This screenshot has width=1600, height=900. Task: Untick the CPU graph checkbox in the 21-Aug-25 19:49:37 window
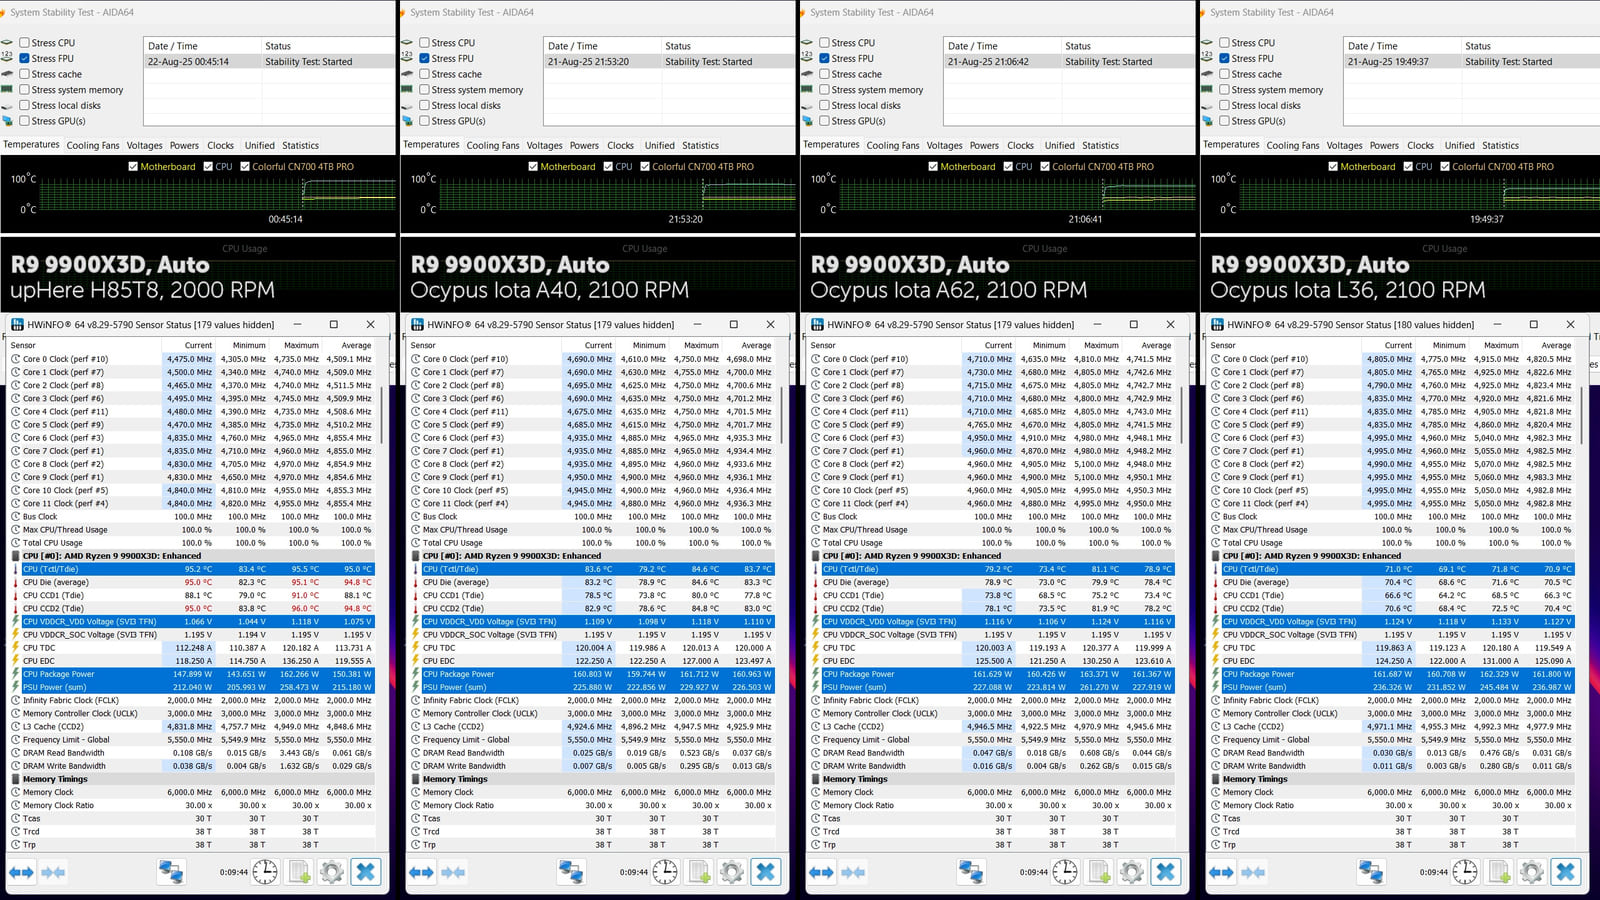click(x=1408, y=167)
